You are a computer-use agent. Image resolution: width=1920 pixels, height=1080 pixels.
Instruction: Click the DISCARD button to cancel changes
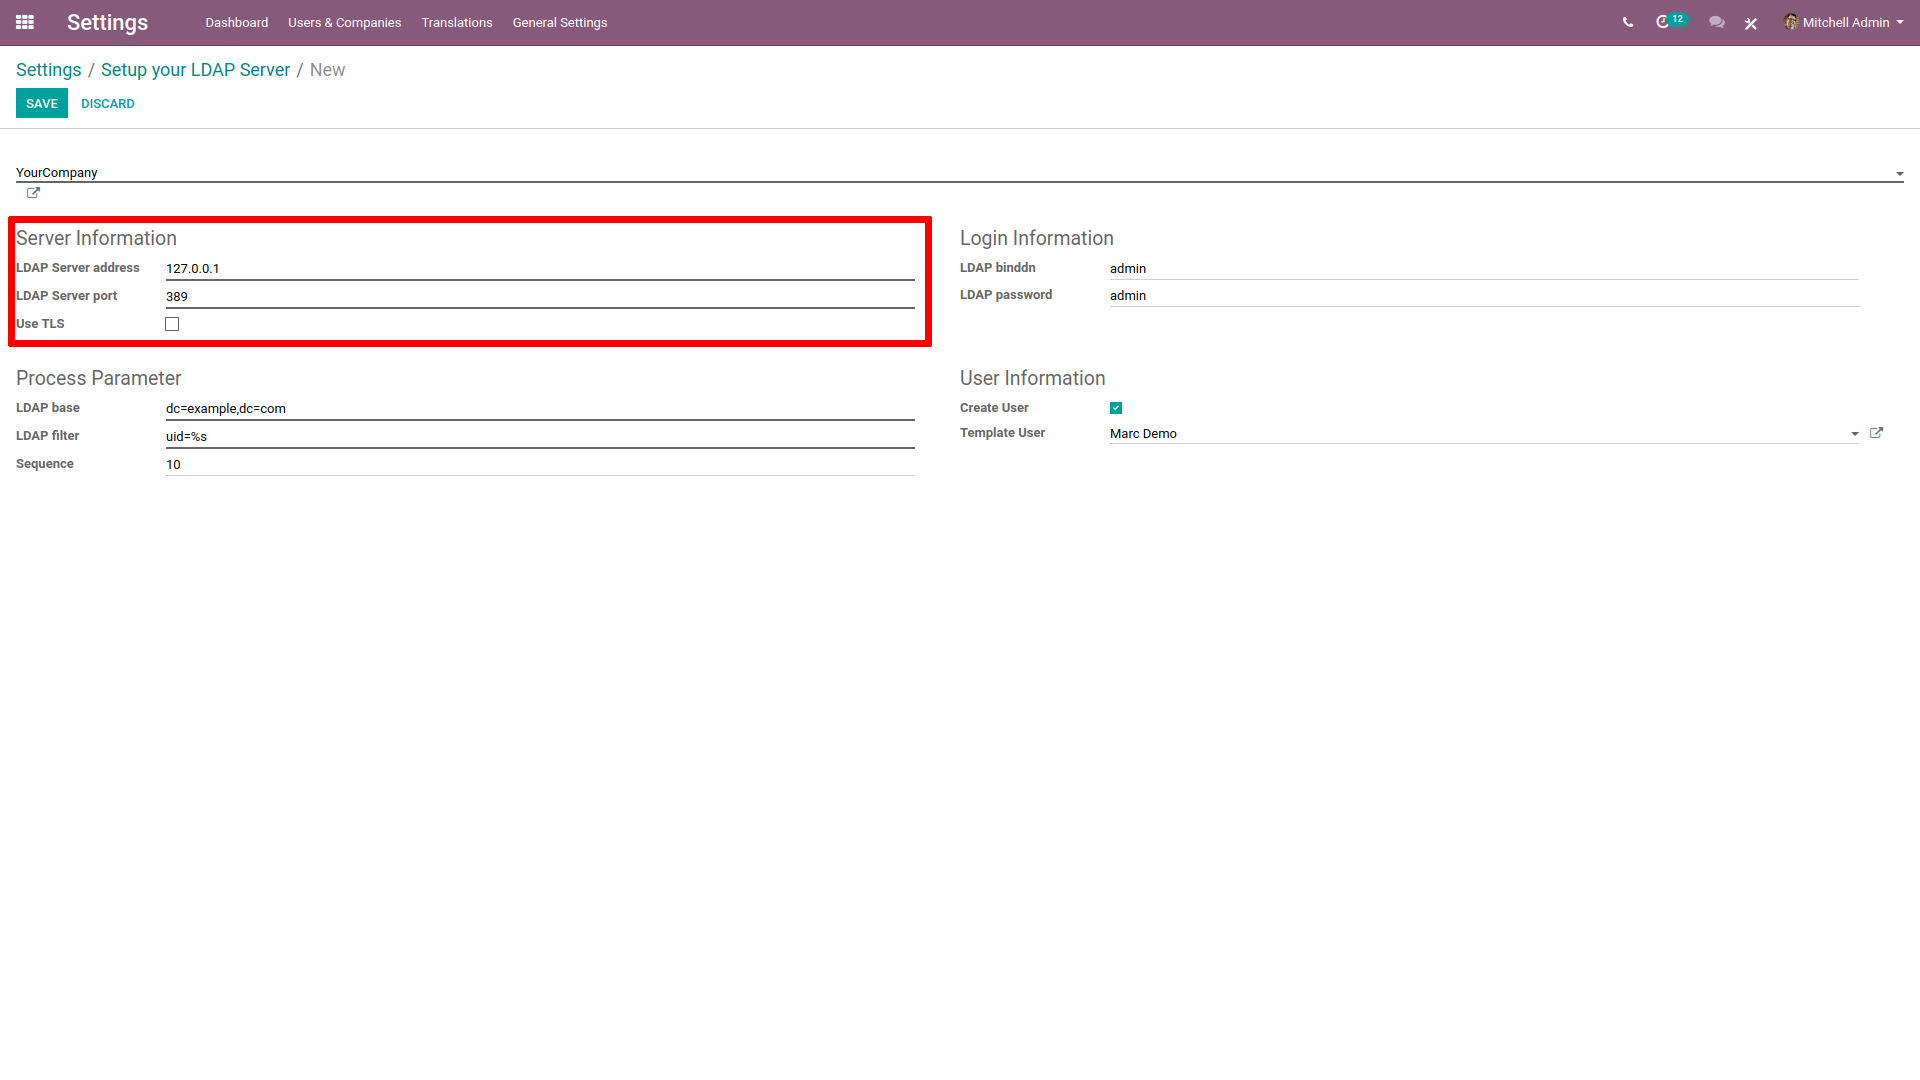click(x=105, y=104)
